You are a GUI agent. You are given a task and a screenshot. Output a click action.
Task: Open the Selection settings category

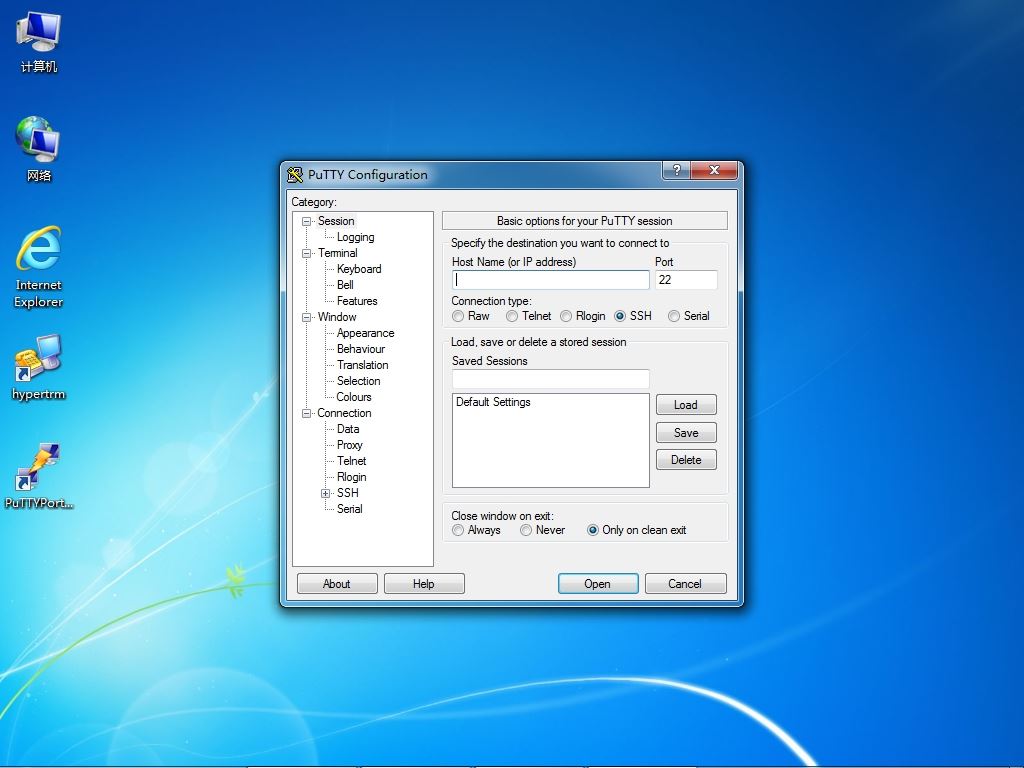pyautogui.click(x=358, y=381)
